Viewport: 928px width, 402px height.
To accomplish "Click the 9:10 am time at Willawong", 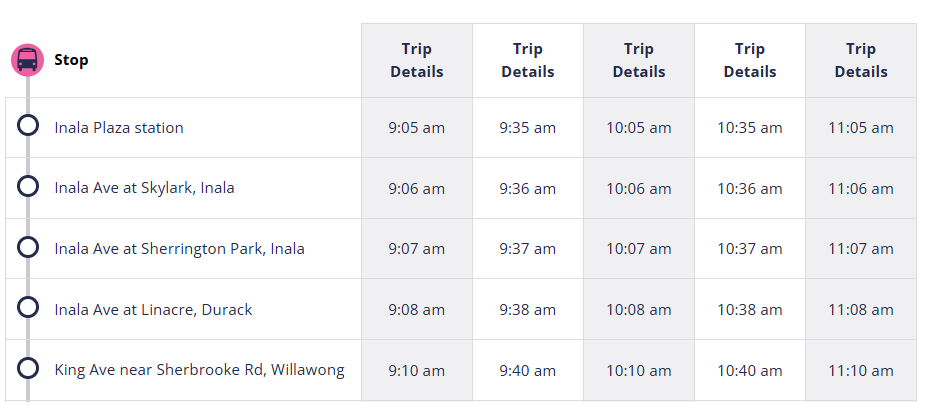I will [x=417, y=371].
